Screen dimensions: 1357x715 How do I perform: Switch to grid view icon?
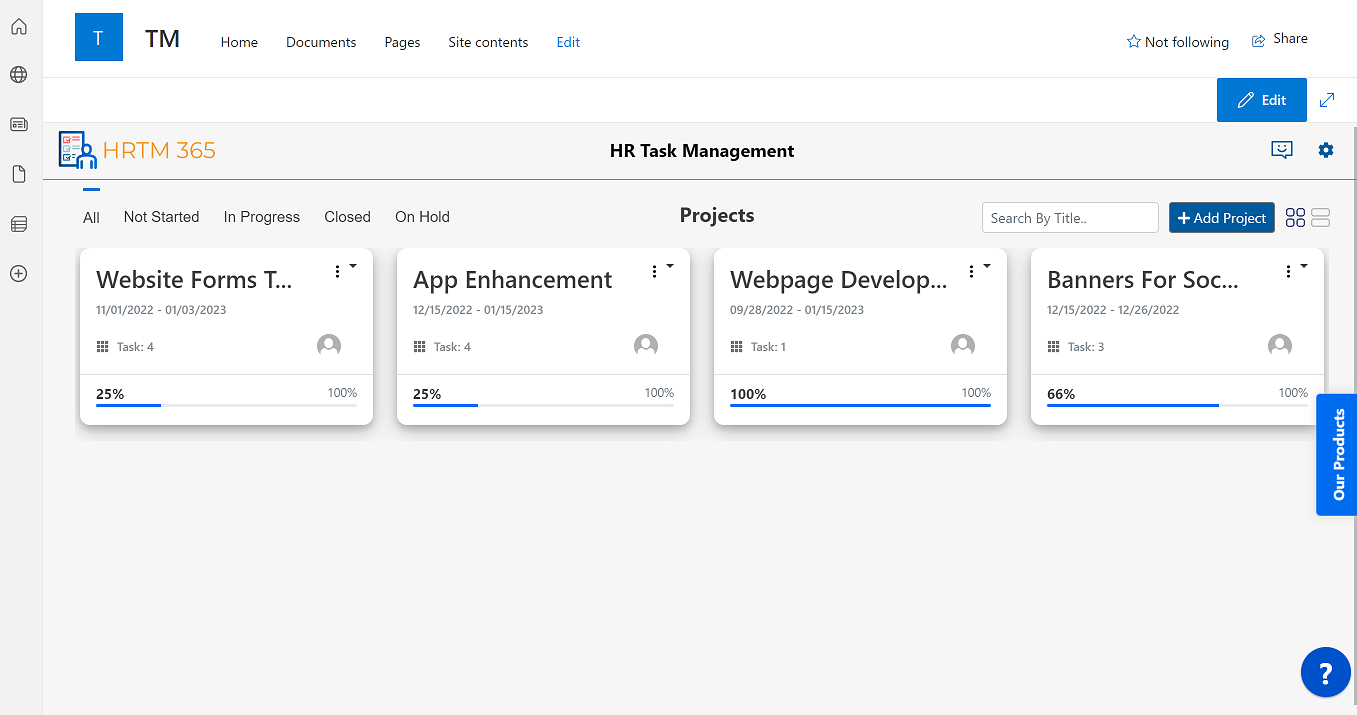[1295, 217]
